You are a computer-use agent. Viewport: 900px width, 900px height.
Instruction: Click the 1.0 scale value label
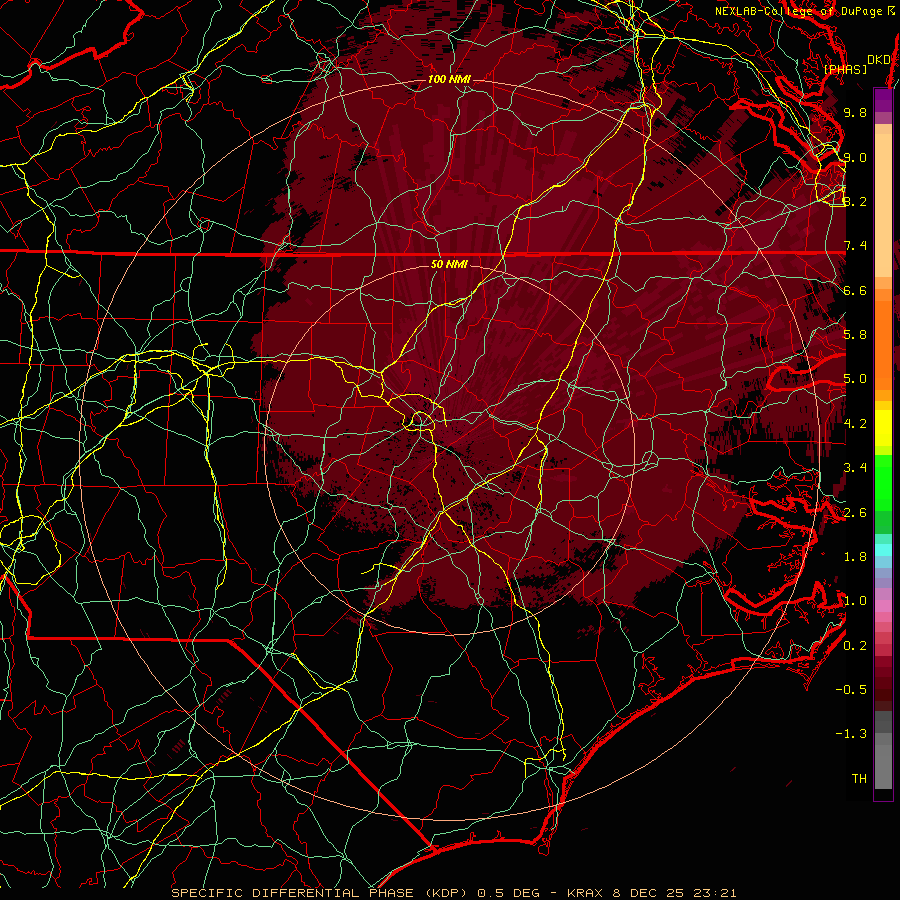(855, 601)
